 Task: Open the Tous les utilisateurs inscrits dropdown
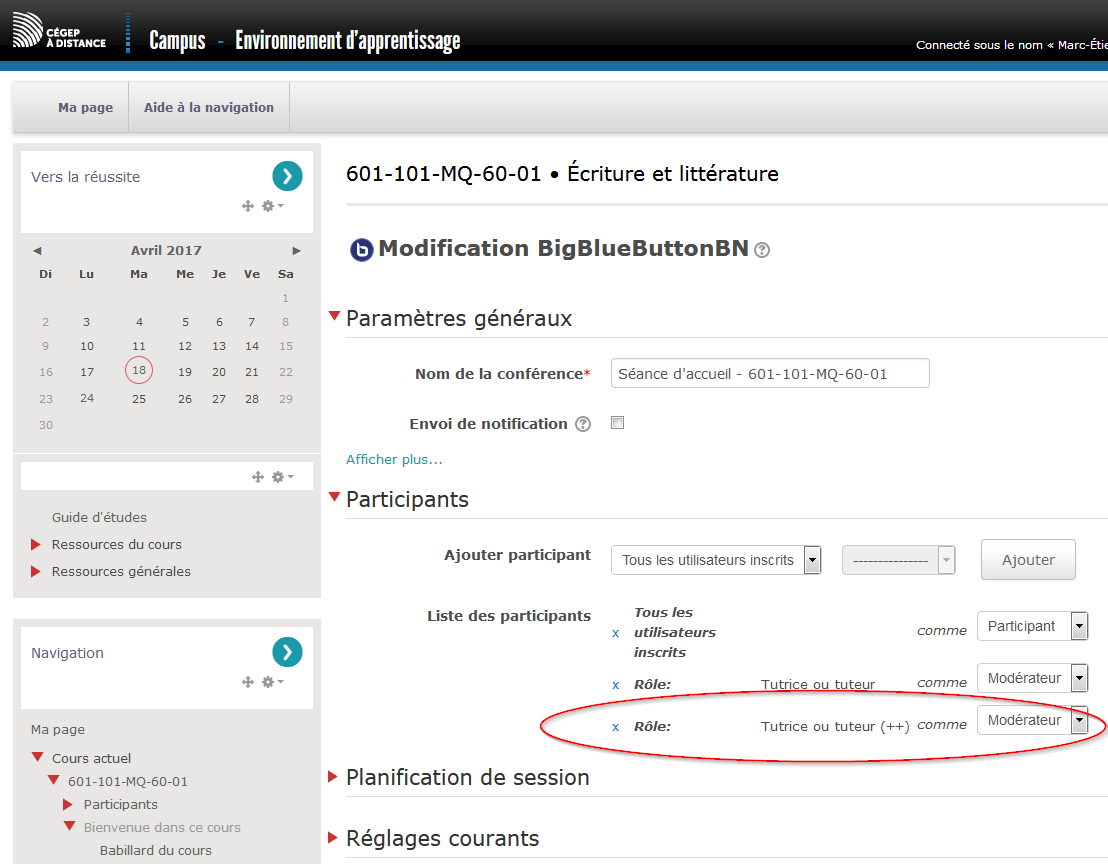tap(716, 560)
